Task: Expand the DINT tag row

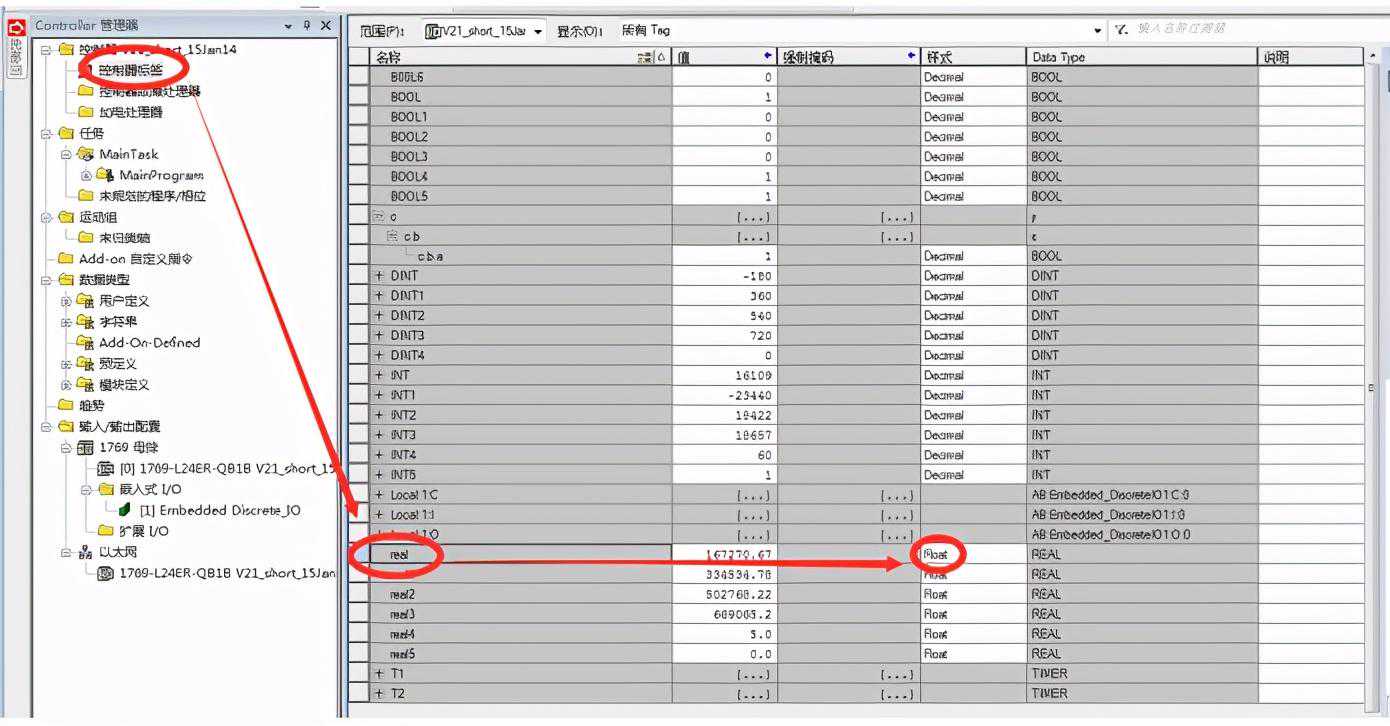Action: tap(379, 276)
